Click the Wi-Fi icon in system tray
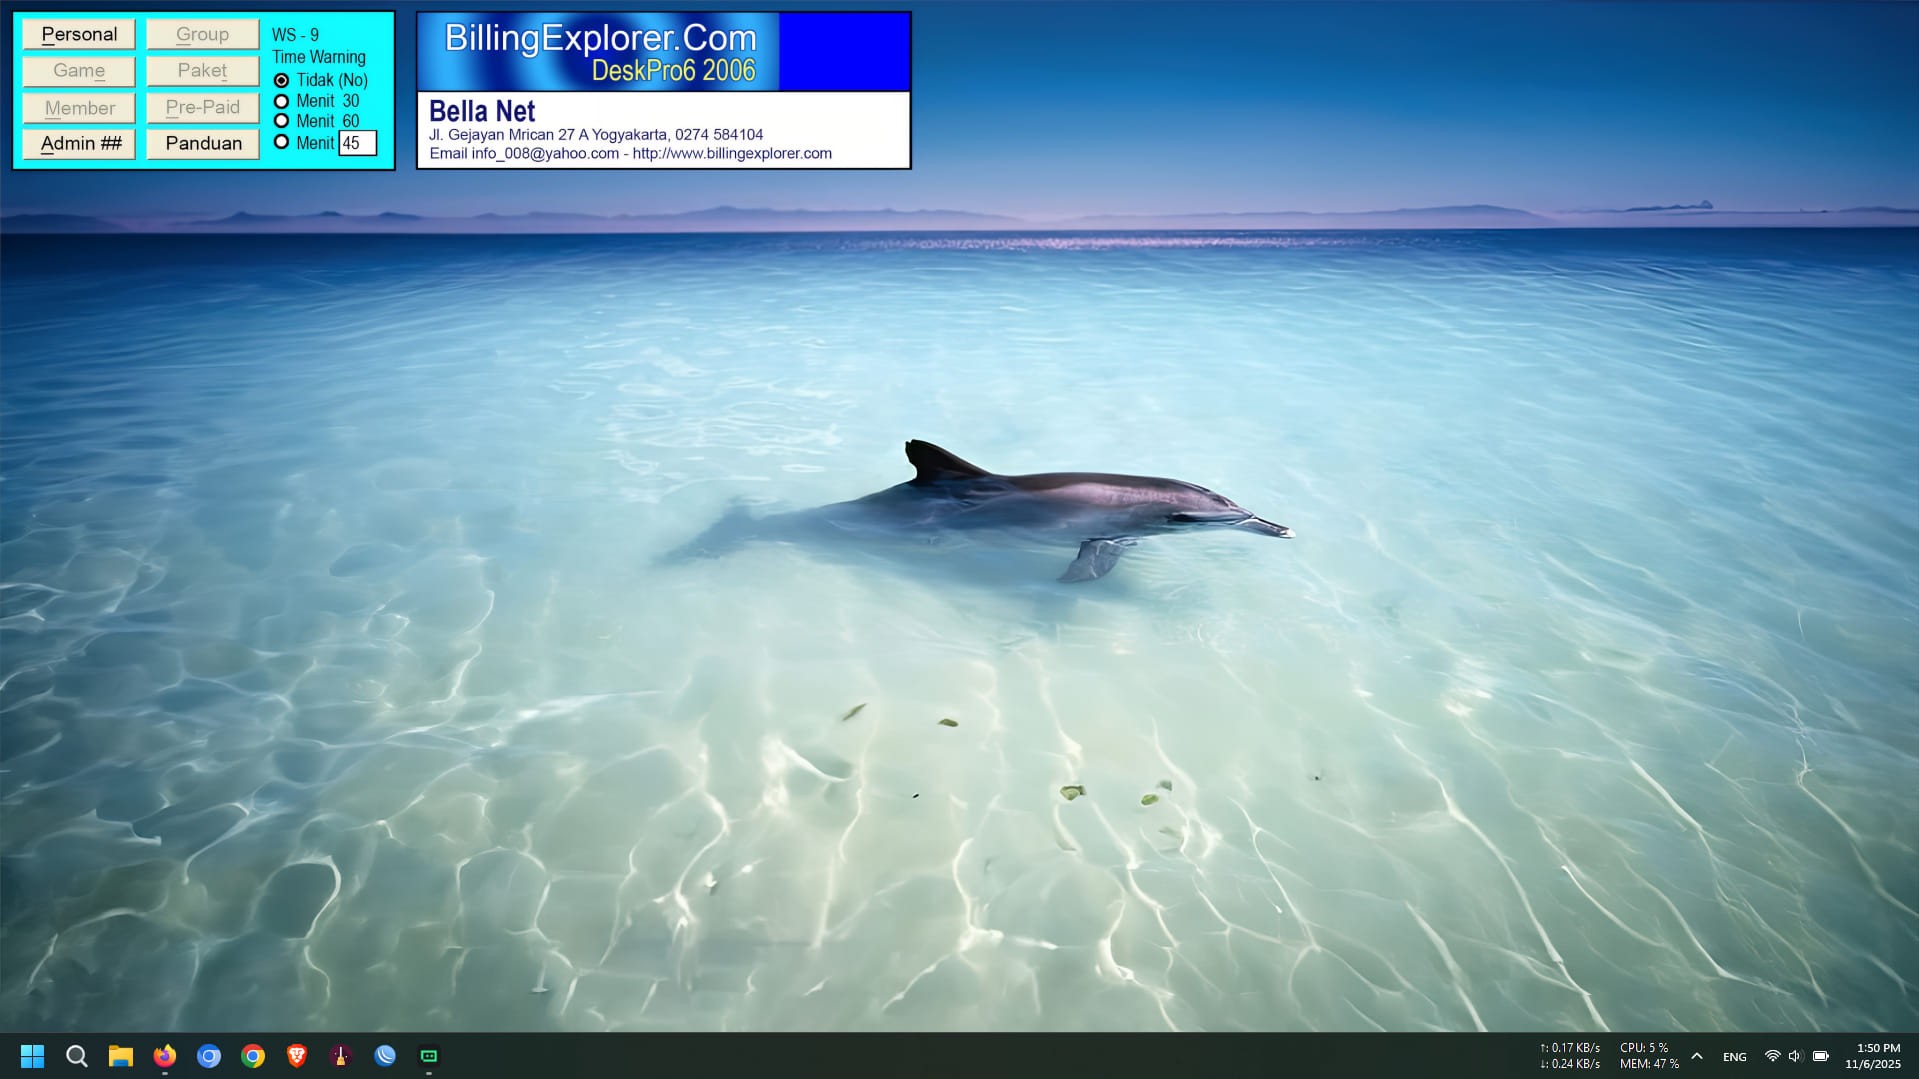 point(1772,1056)
